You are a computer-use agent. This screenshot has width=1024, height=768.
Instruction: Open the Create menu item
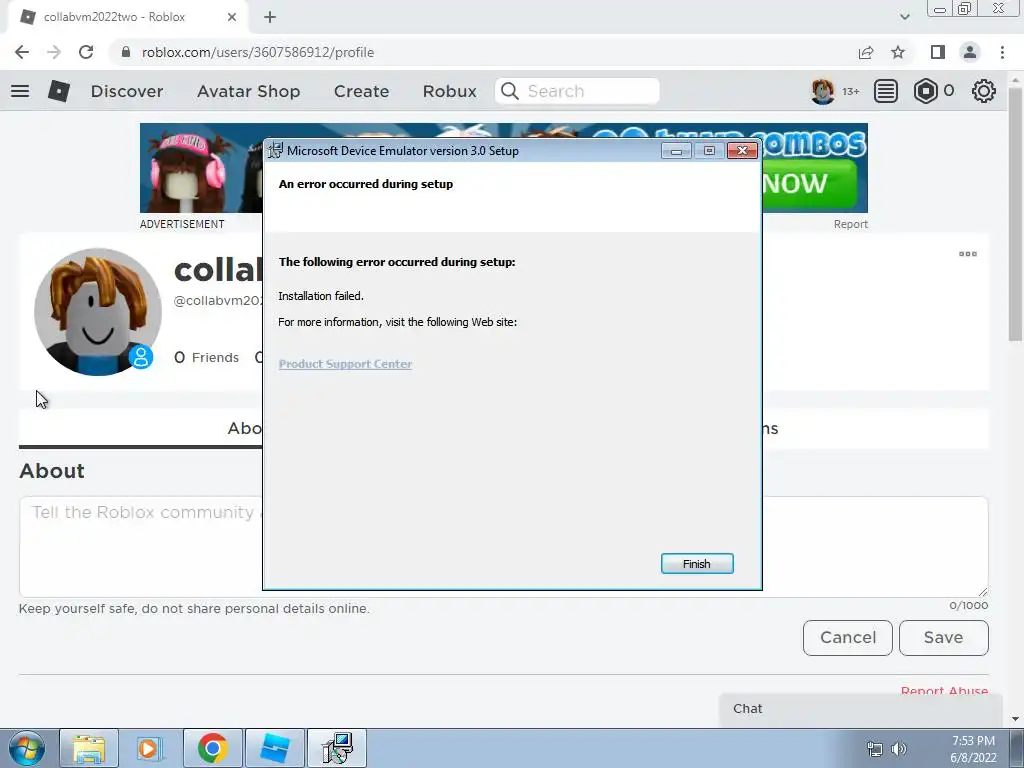pyautogui.click(x=361, y=91)
